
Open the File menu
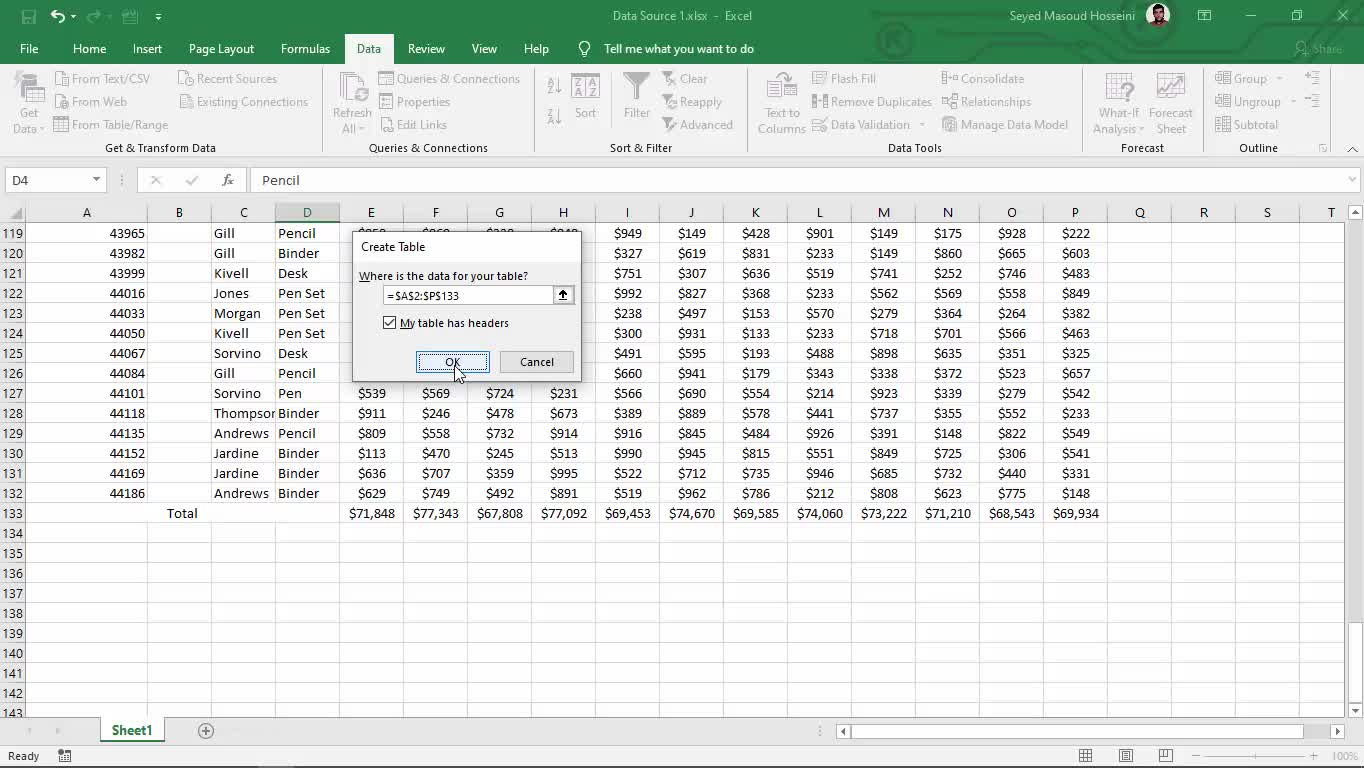[29, 49]
